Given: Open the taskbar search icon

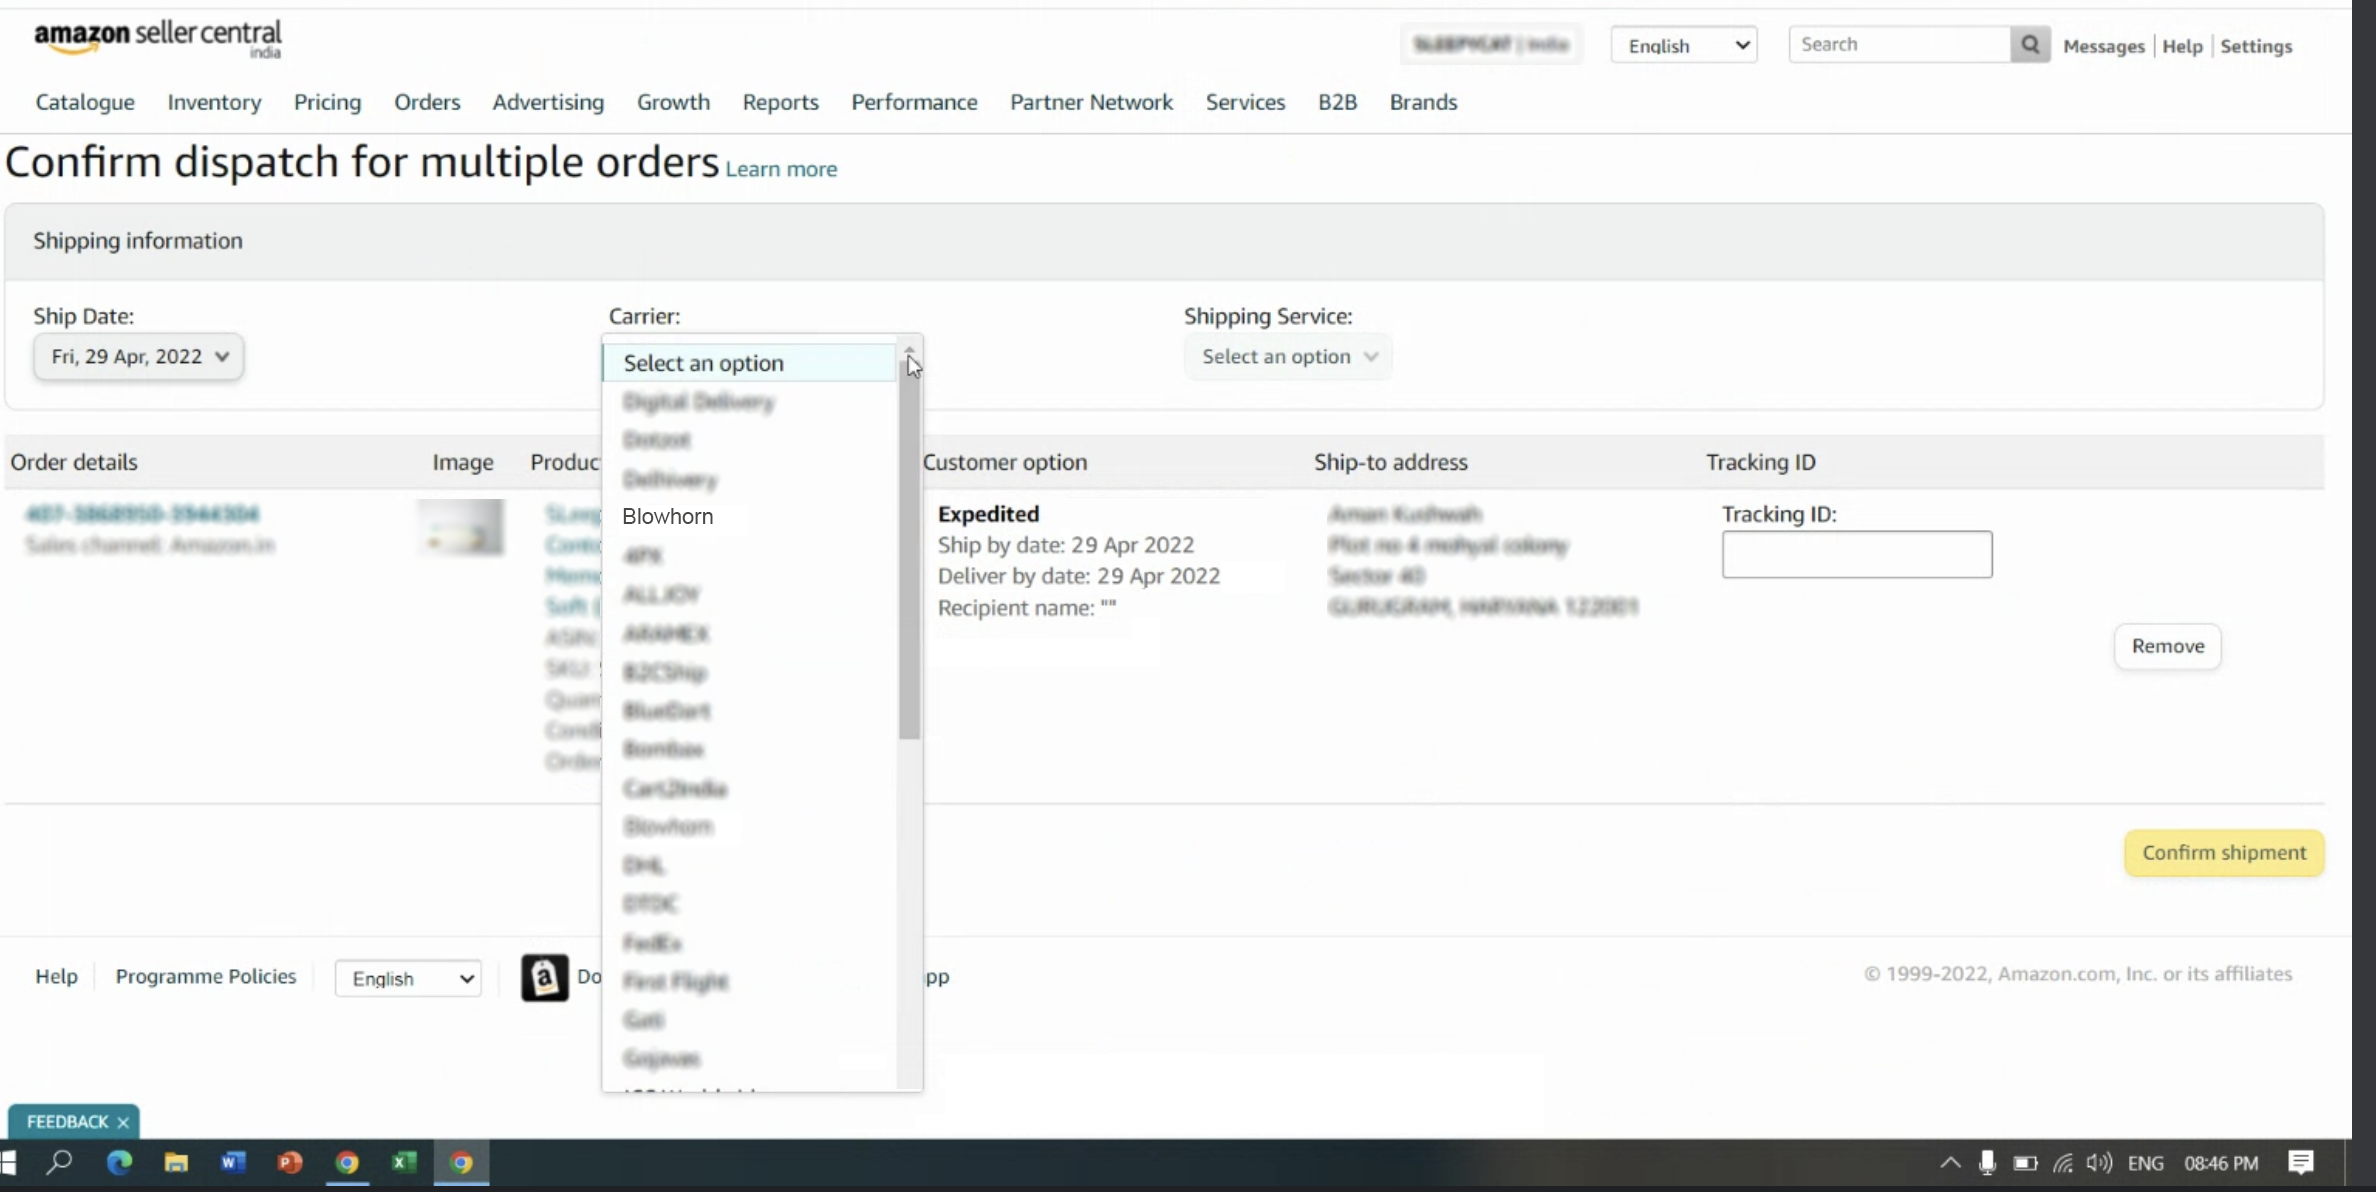Looking at the screenshot, I should pos(60,1162).
